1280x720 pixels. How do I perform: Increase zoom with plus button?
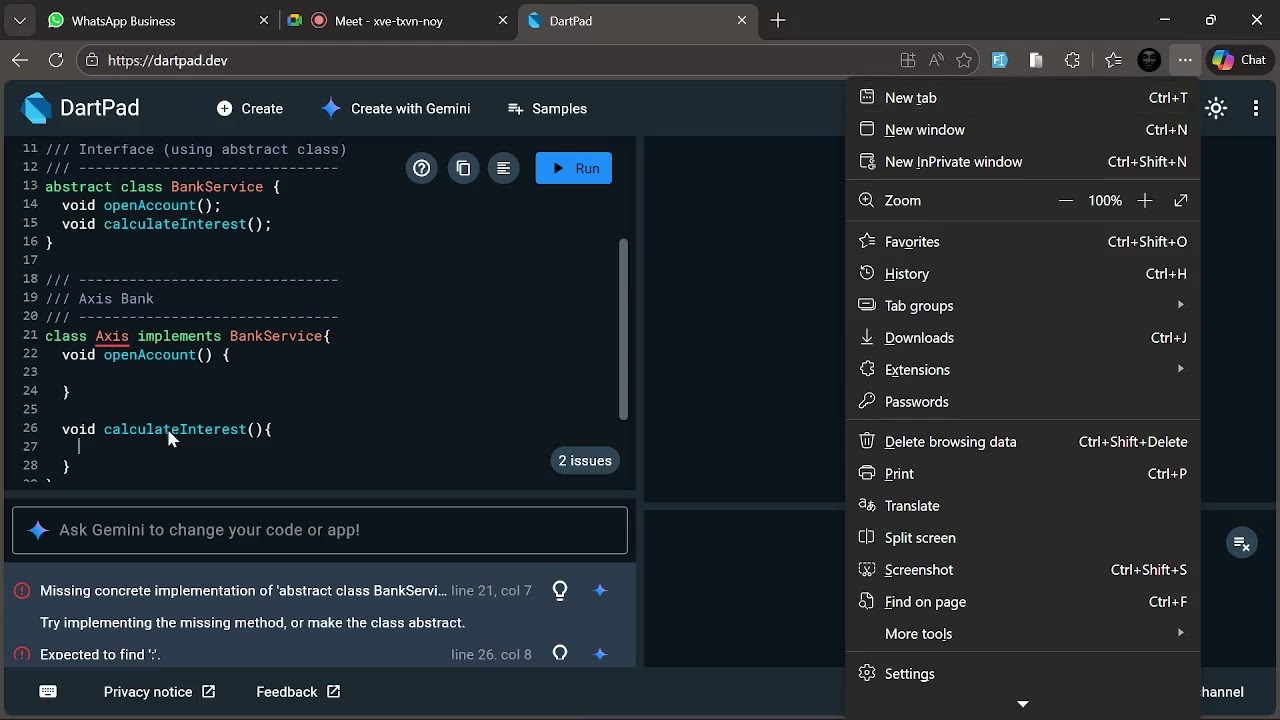pos(1145,201)
